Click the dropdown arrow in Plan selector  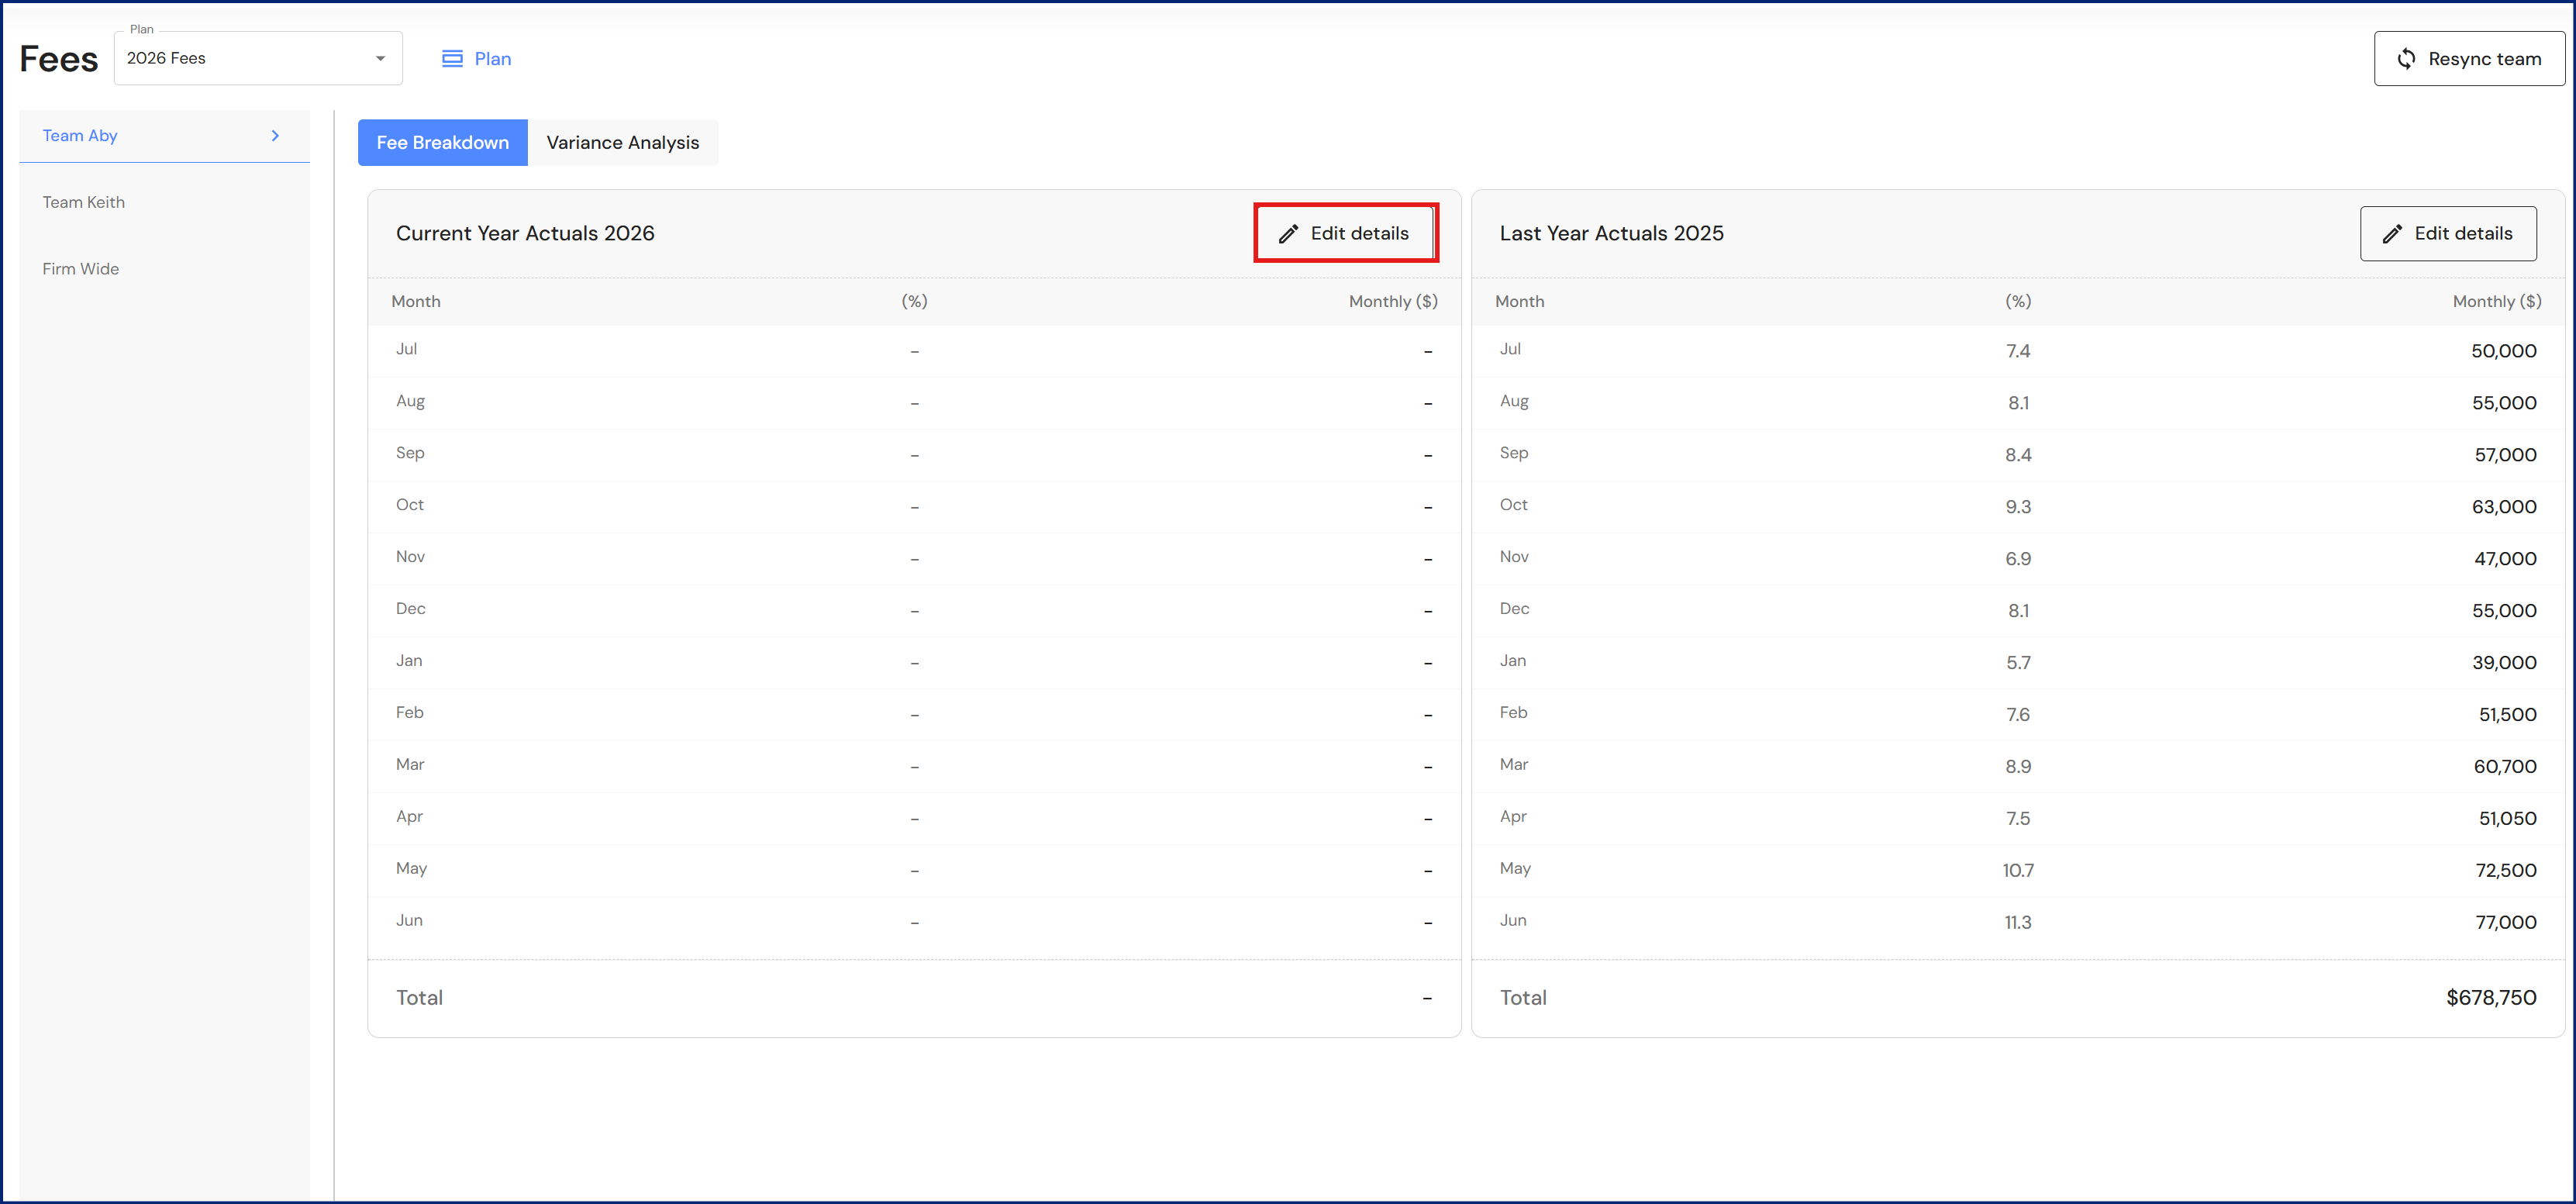click(x=380, y=59)
